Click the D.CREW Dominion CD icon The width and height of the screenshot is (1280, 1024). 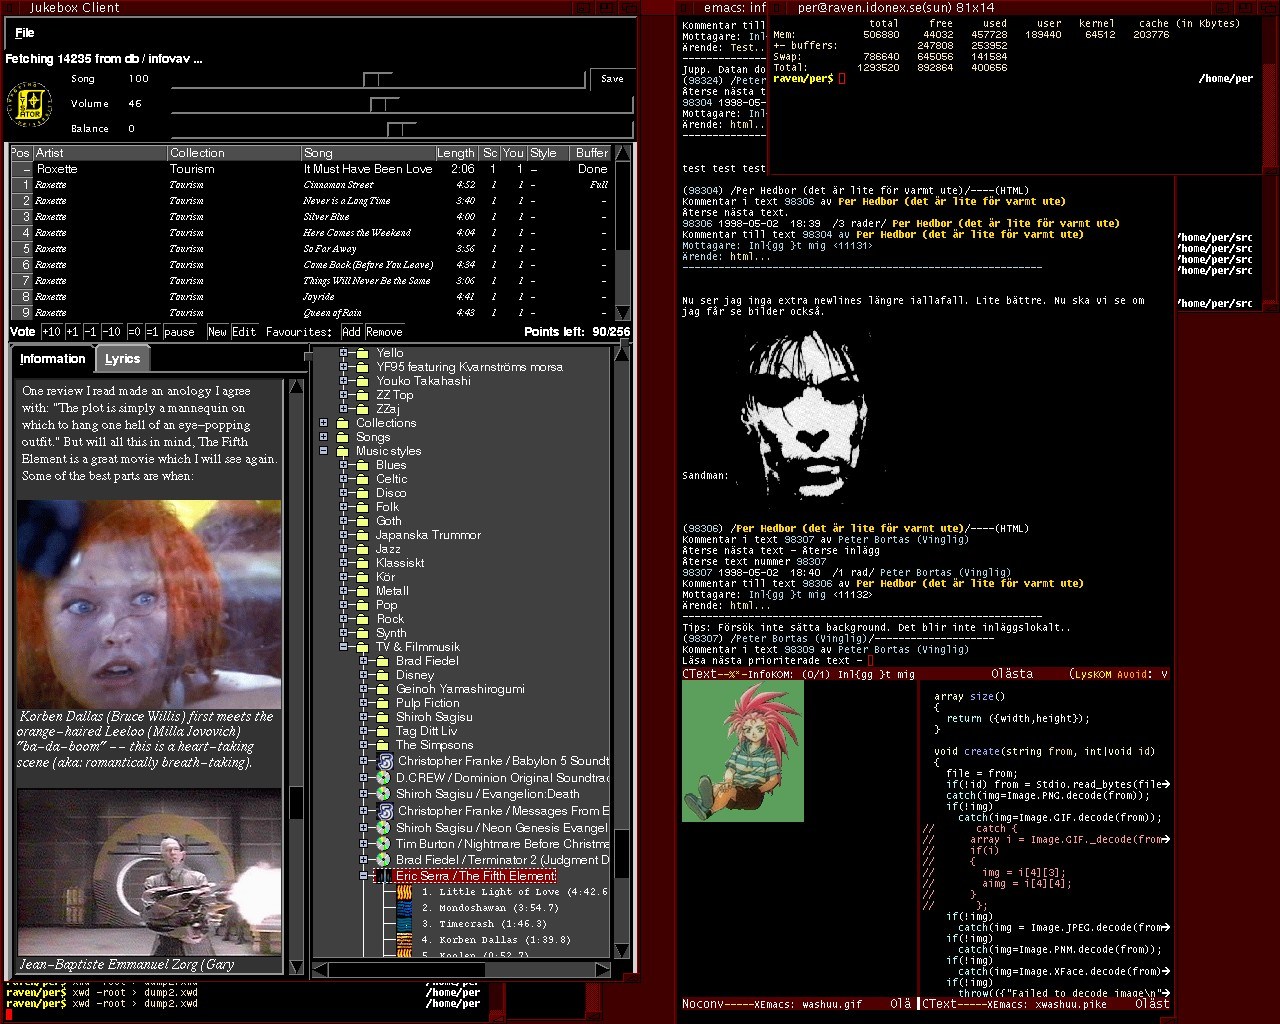pyautogui.click(x=383, y=778)
